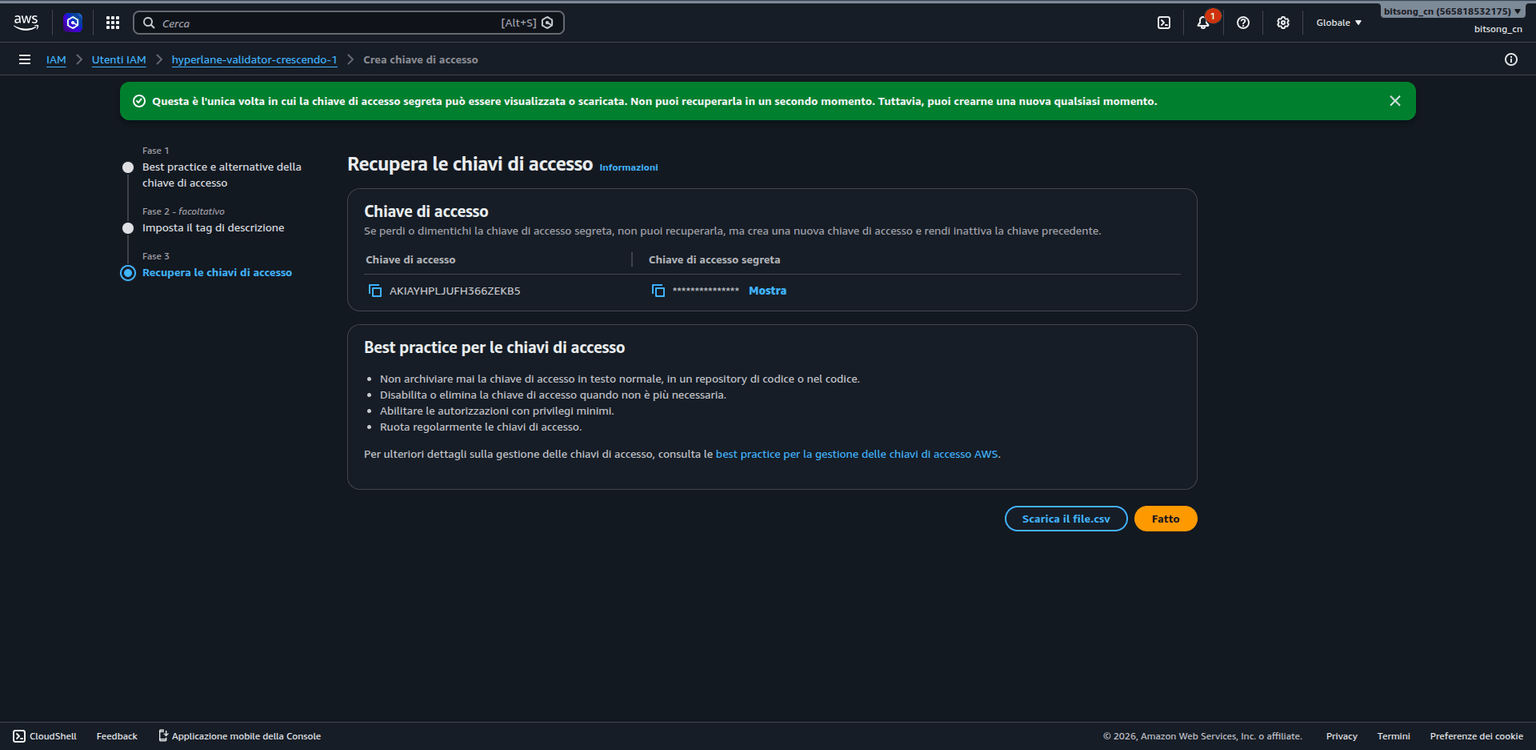Click the Chiave di accesso segreta header

pos(714,260)
